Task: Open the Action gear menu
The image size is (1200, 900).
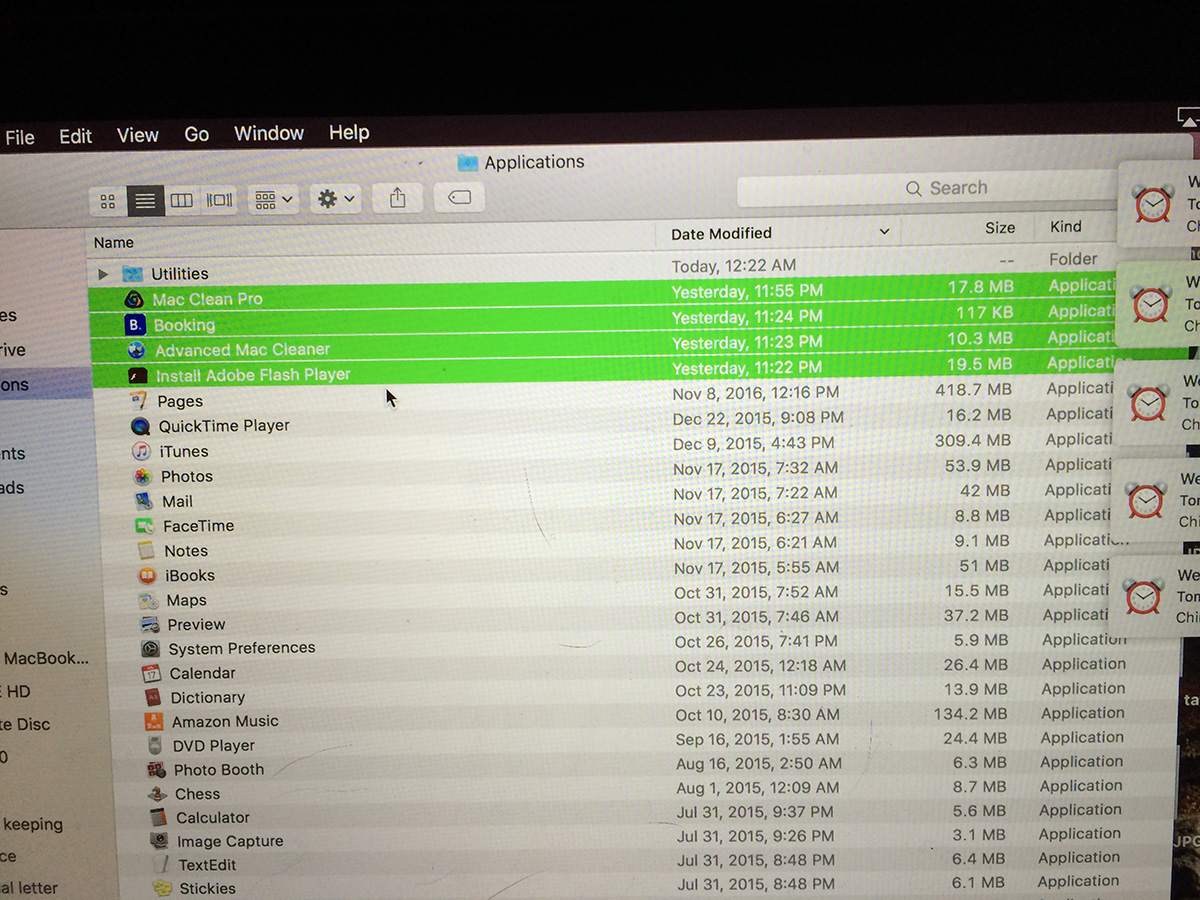Action: 335,199
